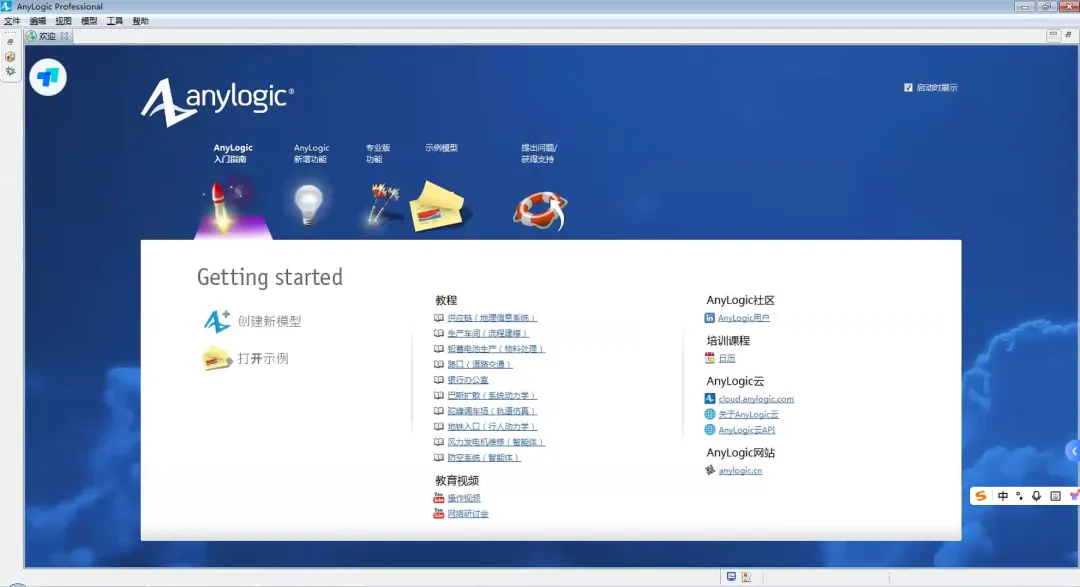This screenshot has height=587, width=1080.
Task: Click the LinkedIn icon beside AnyLogic用户
Action: [x=709, y=318]
